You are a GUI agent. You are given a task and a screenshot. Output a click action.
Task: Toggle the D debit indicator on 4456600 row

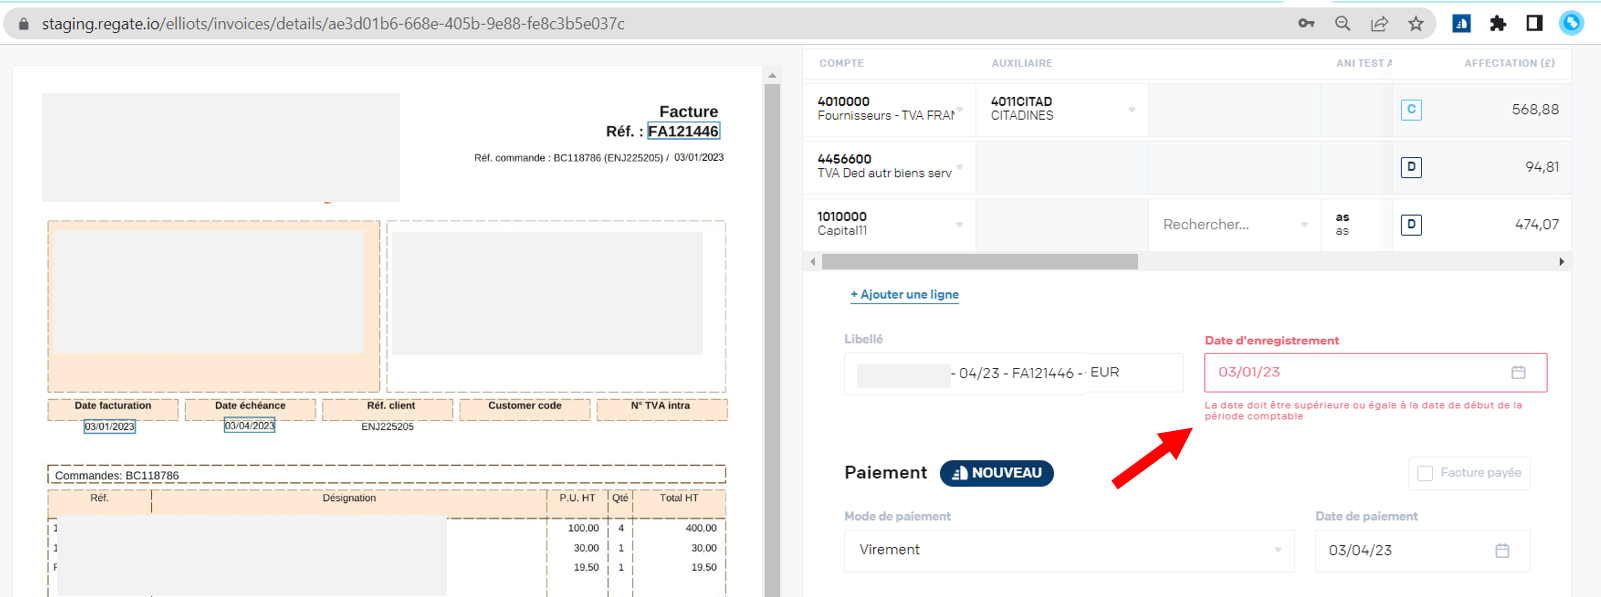coord(1411,167)
